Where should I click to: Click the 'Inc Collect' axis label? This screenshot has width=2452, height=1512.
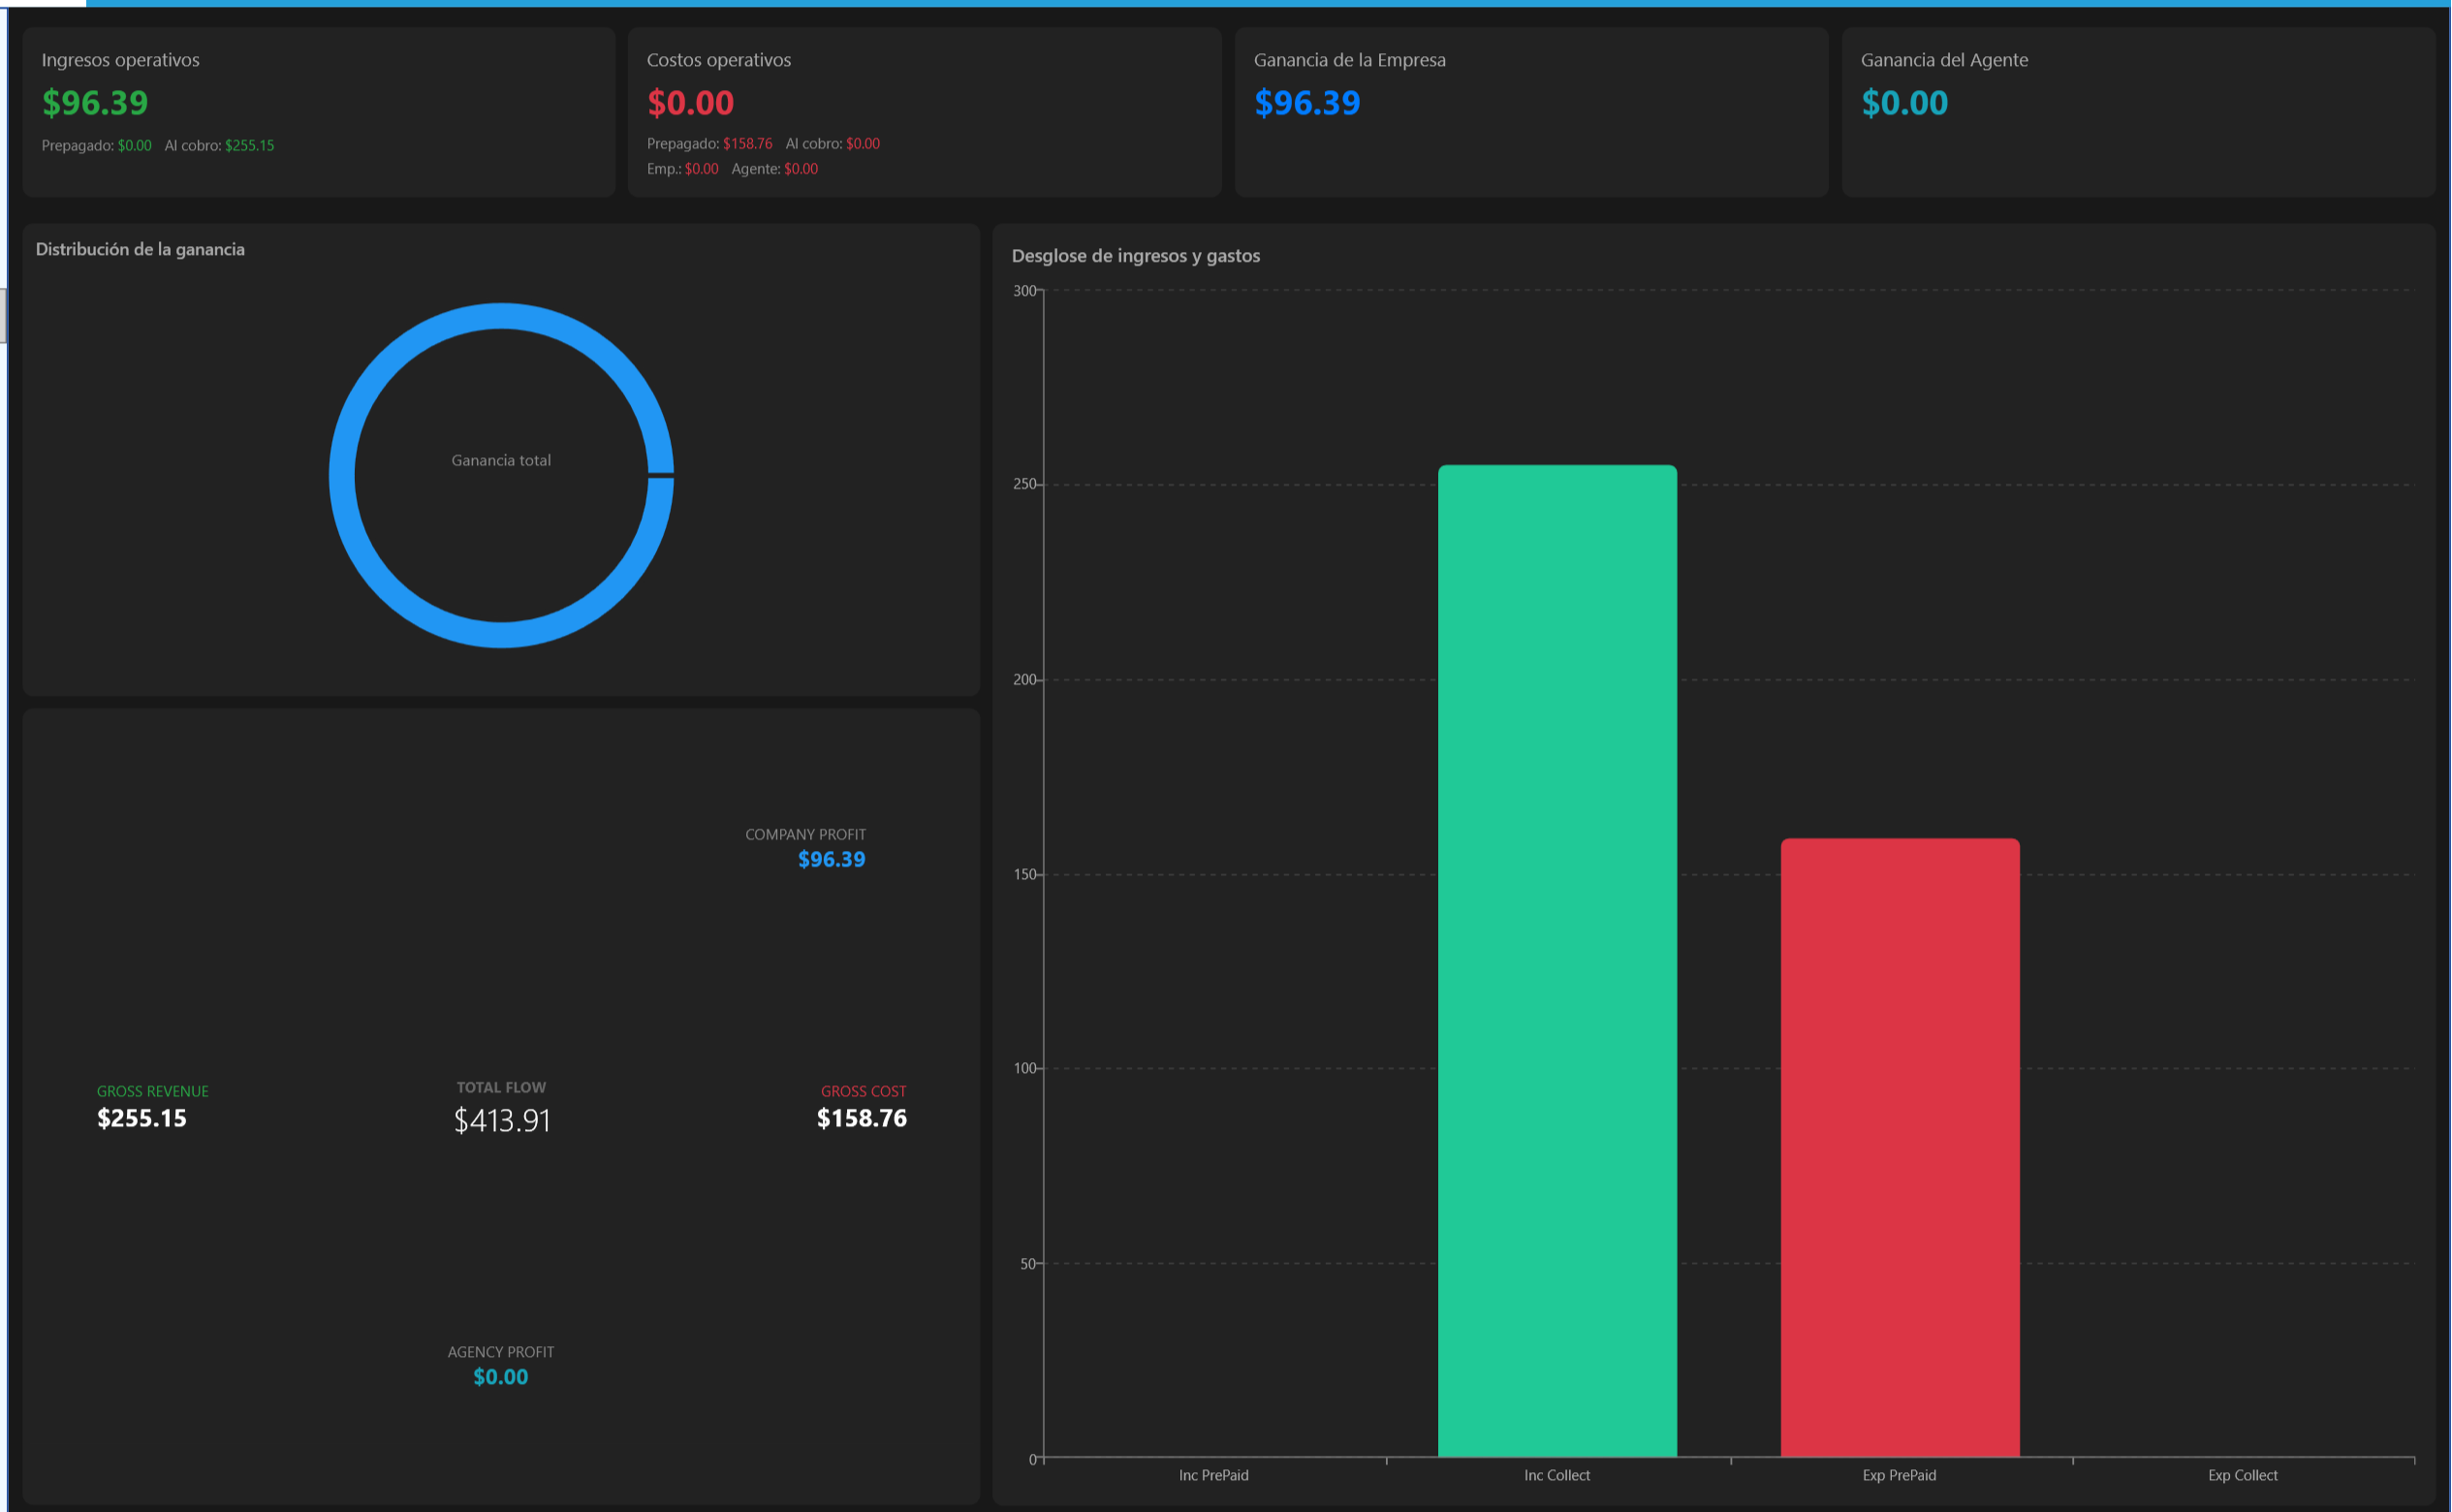[x=1556, y=1476]
